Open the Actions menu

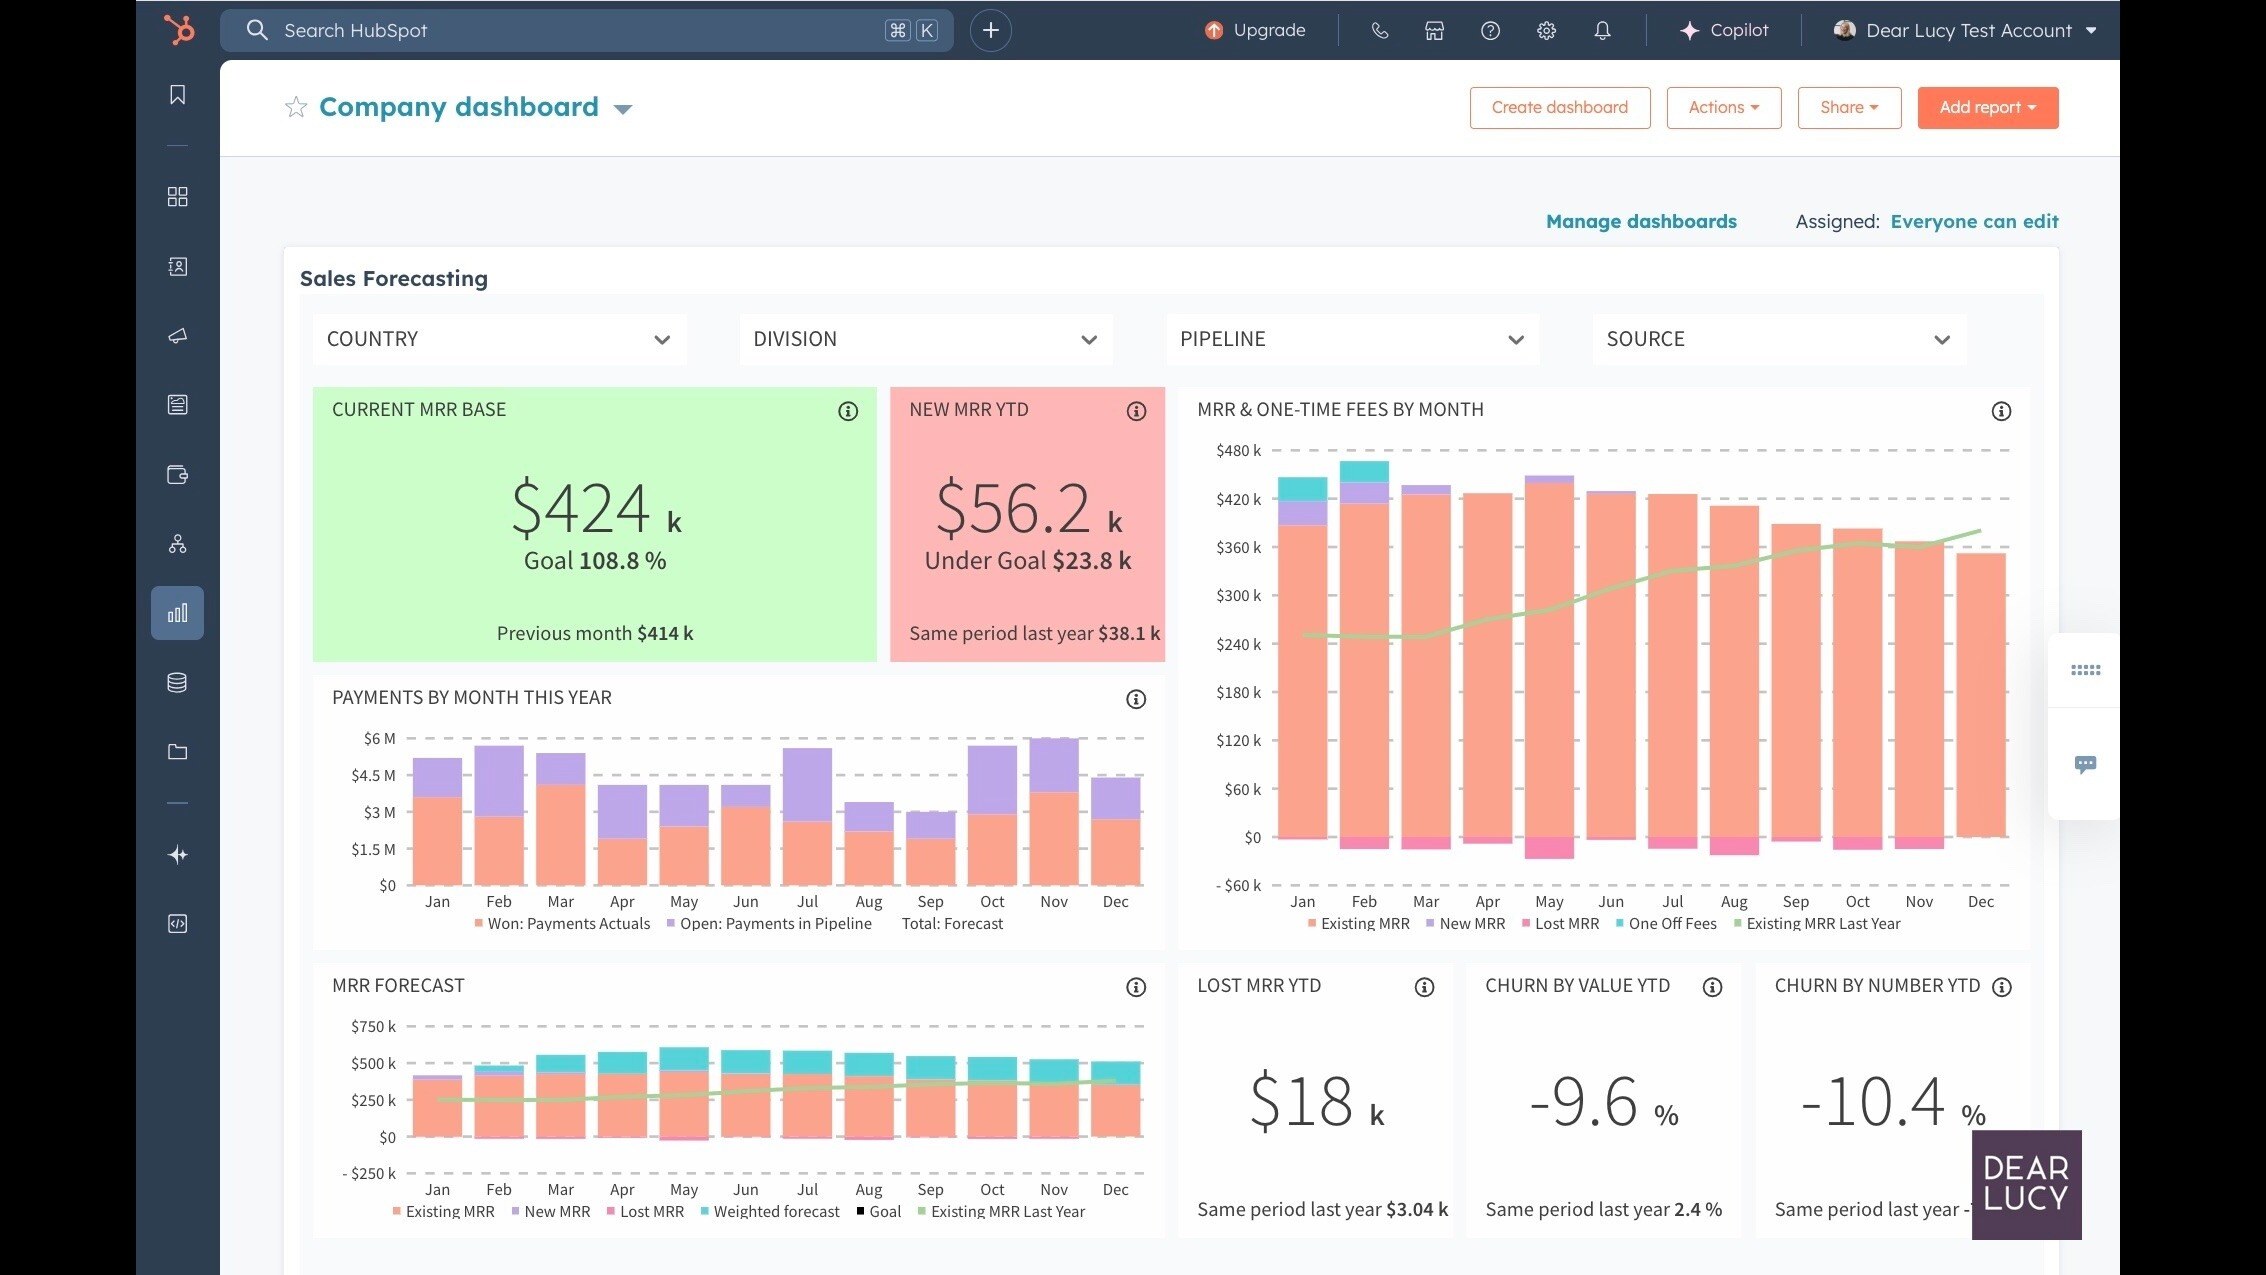[1723, 107]
